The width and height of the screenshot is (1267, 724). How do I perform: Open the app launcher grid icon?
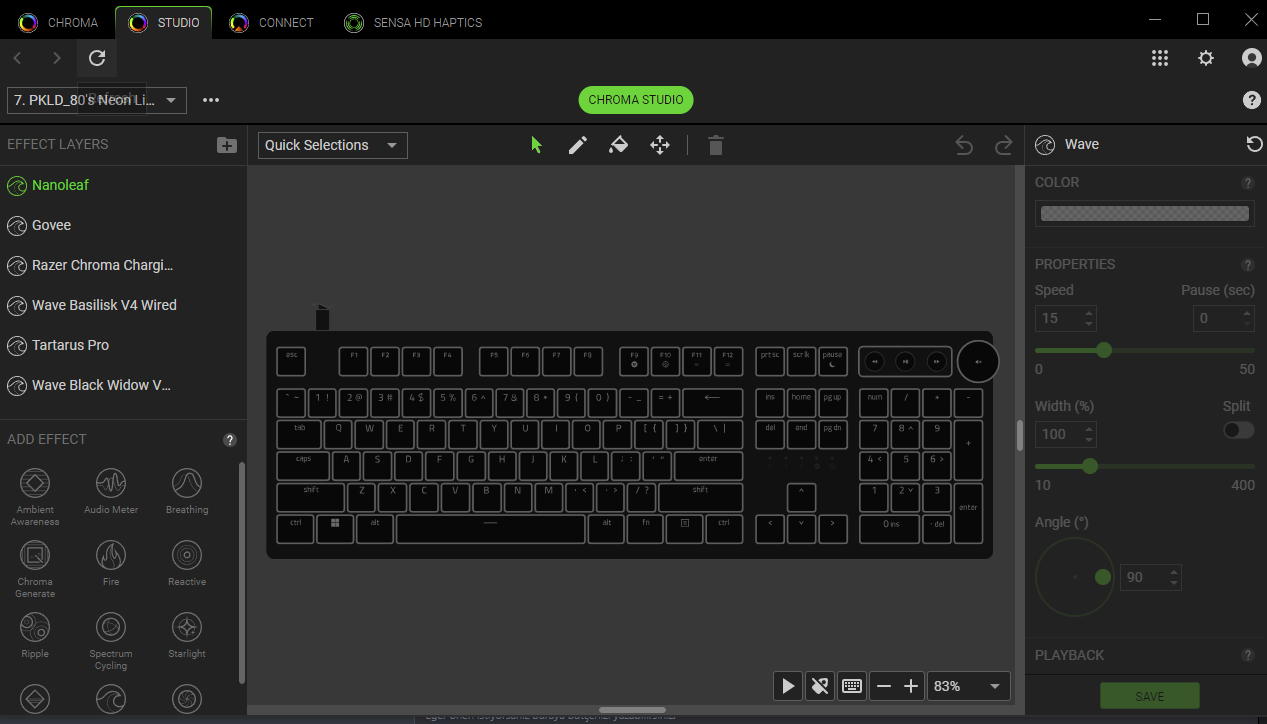tap(1160, 58)
